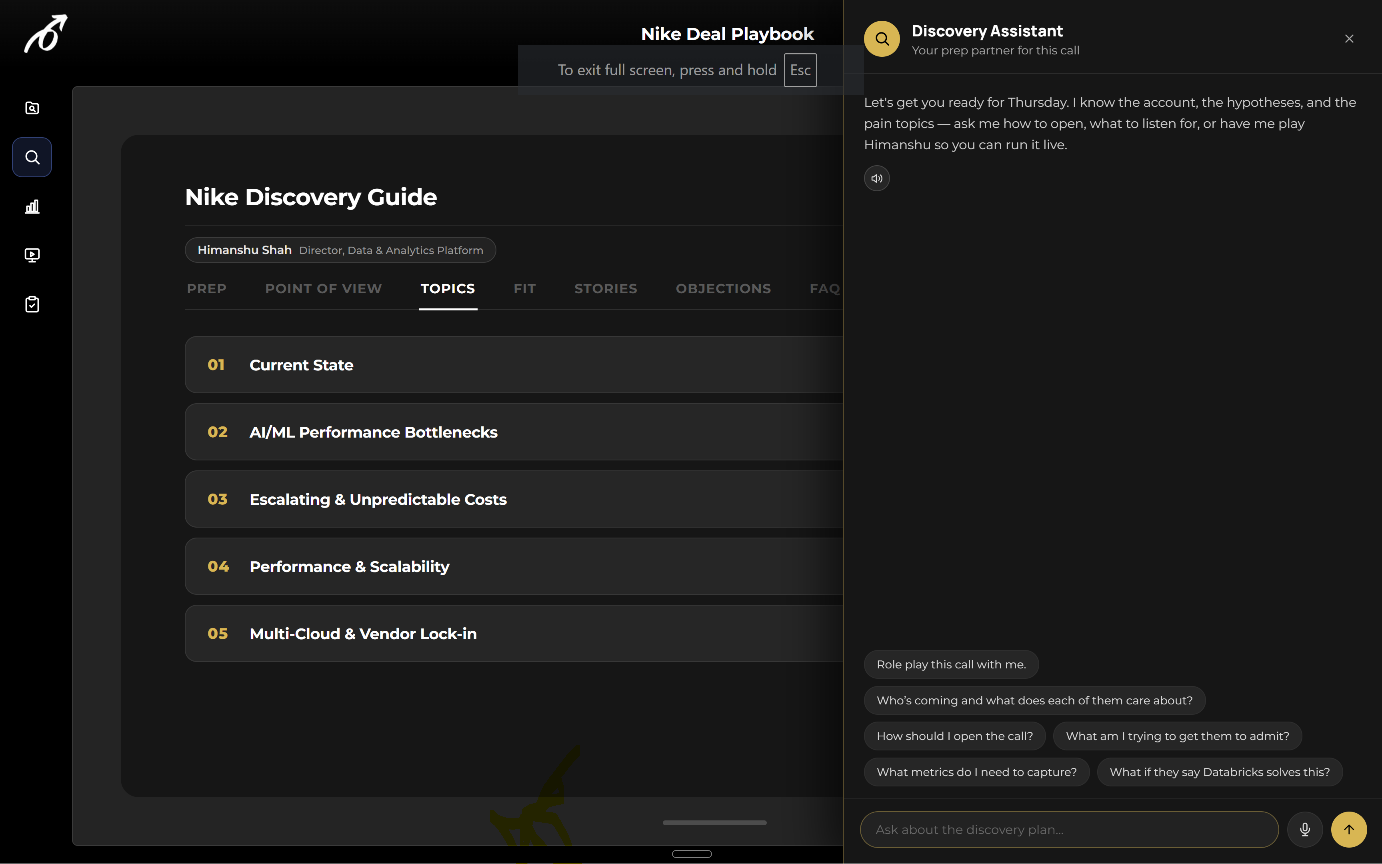Switch to the PREP tab
This screenshot has width=1382, height=864.
coord(207,288)
